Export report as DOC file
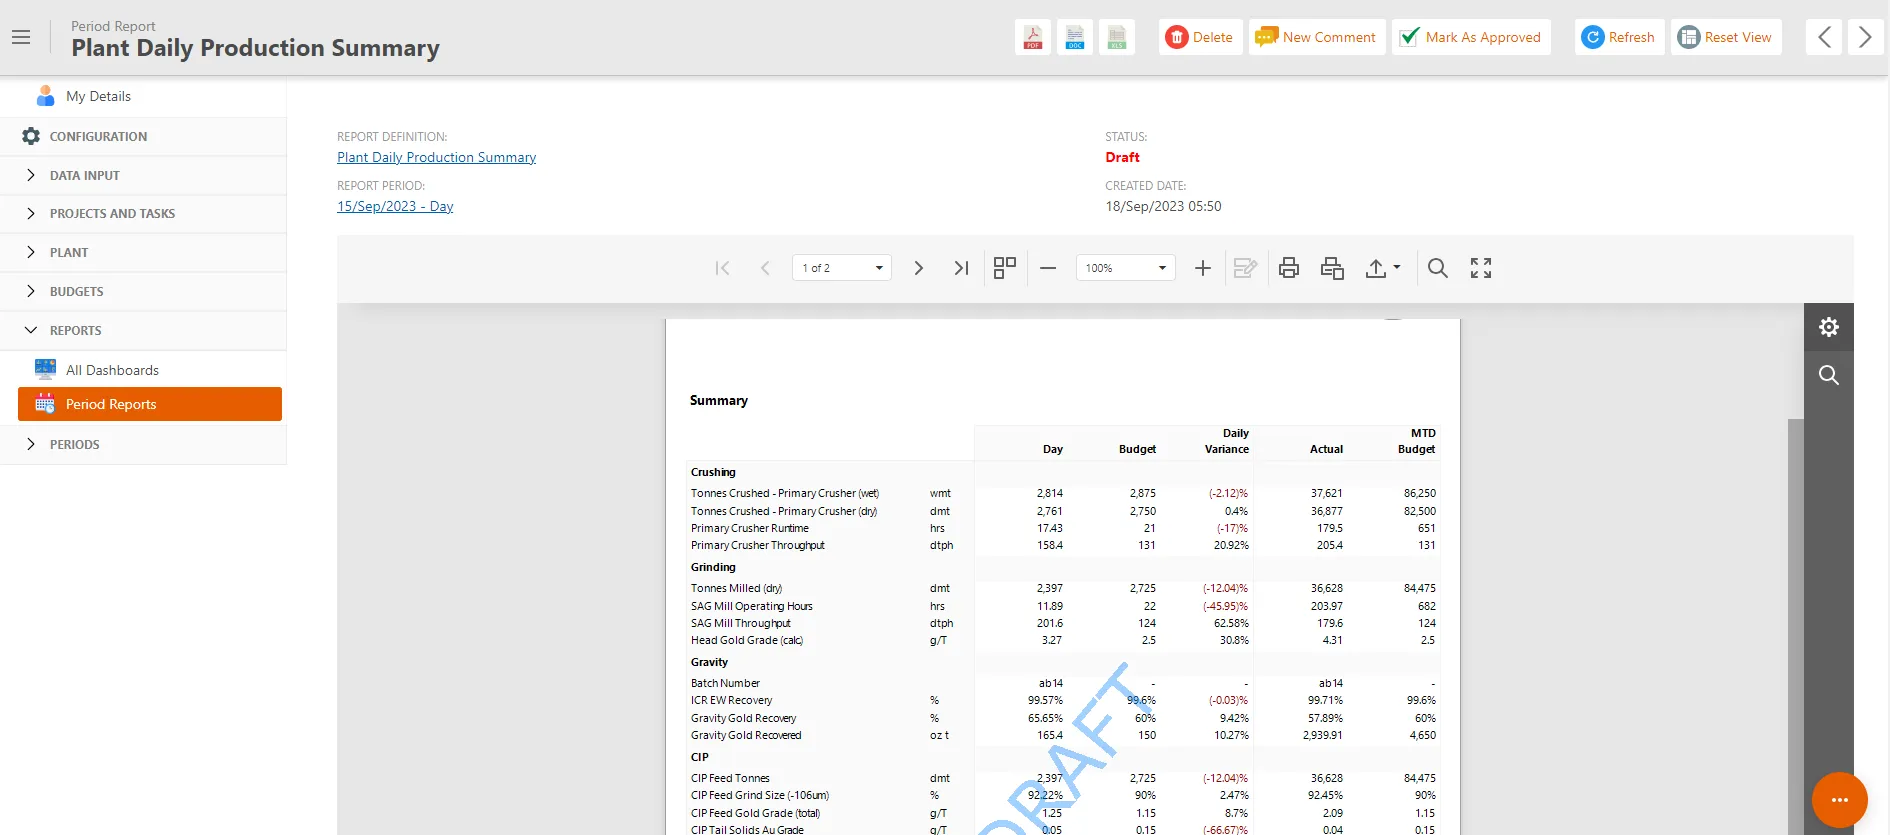Image resolution: width=1890 pixels, height=835 pixels. (1075, 37)
